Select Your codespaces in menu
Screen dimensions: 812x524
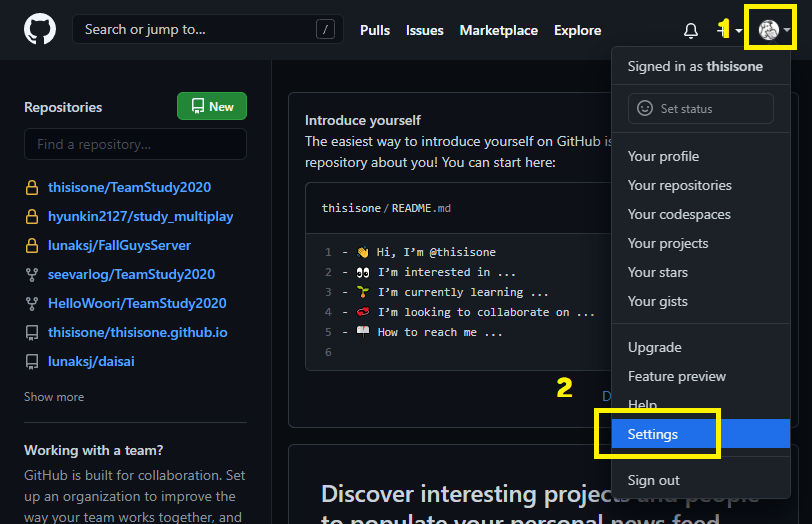[701, 214]
